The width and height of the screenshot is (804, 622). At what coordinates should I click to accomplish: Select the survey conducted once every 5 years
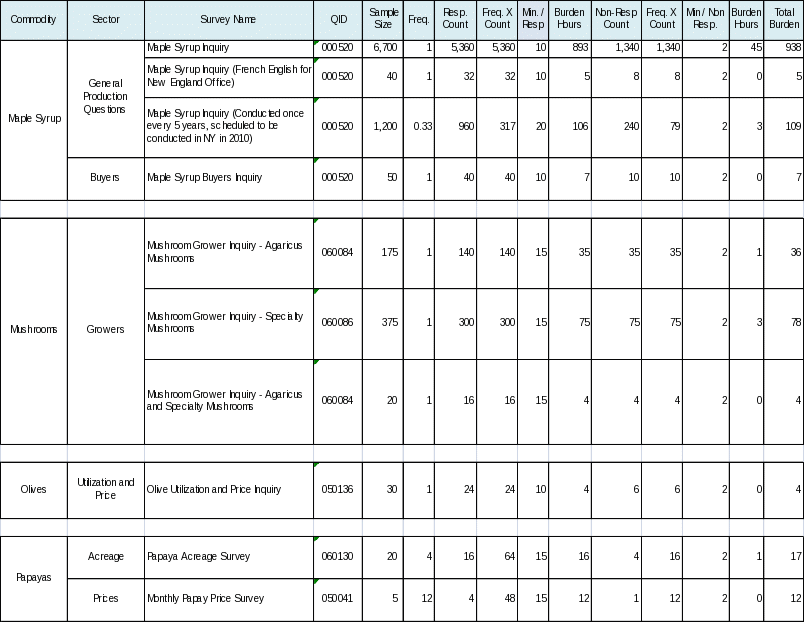click(229, 127)
